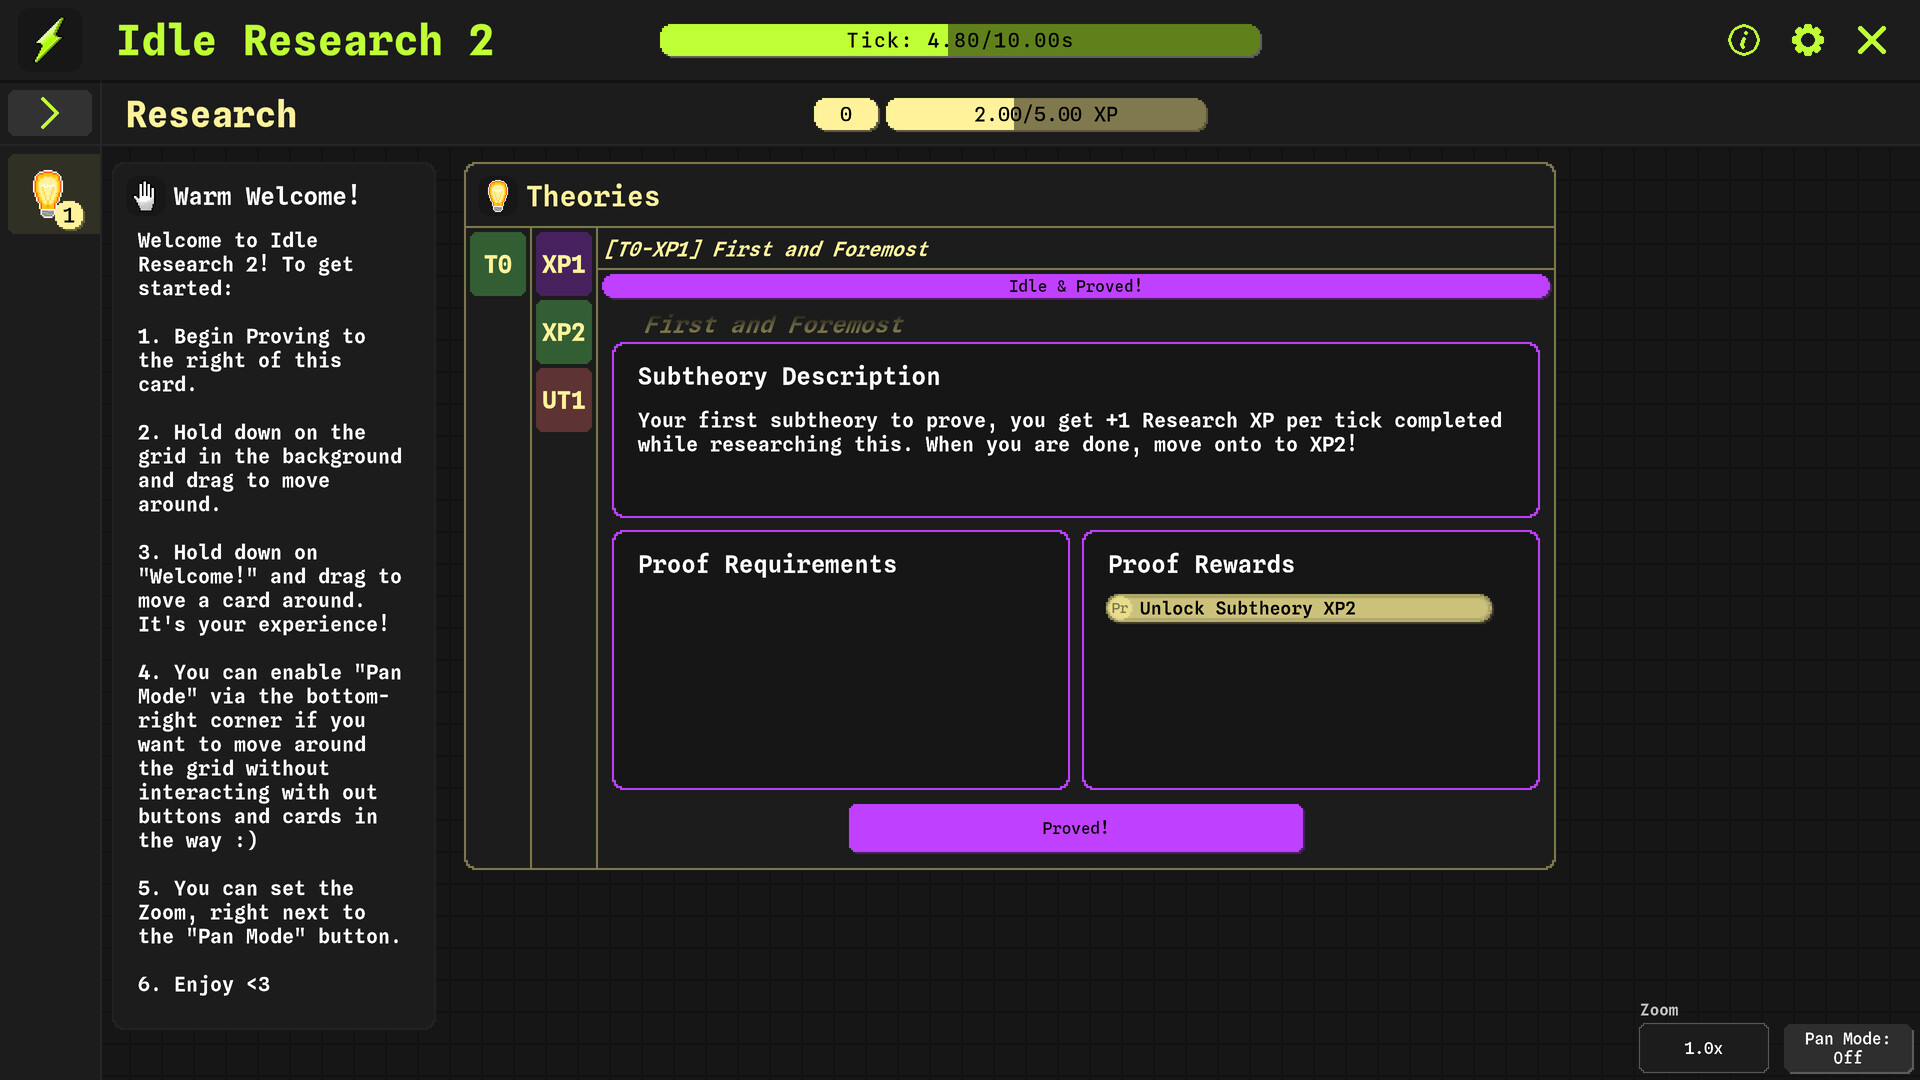The height and width of the screenshot is (1080, 1920).
Task: Click the lightning bolt app logo
Action: point(48,40)
